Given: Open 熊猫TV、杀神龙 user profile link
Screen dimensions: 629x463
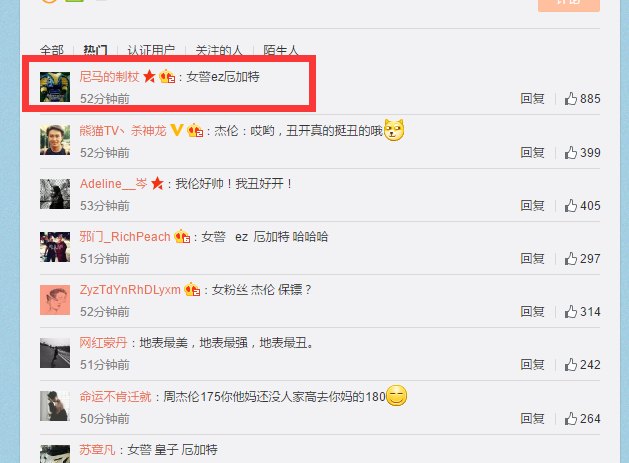Looking at the screenshot, I should (123, 130).
